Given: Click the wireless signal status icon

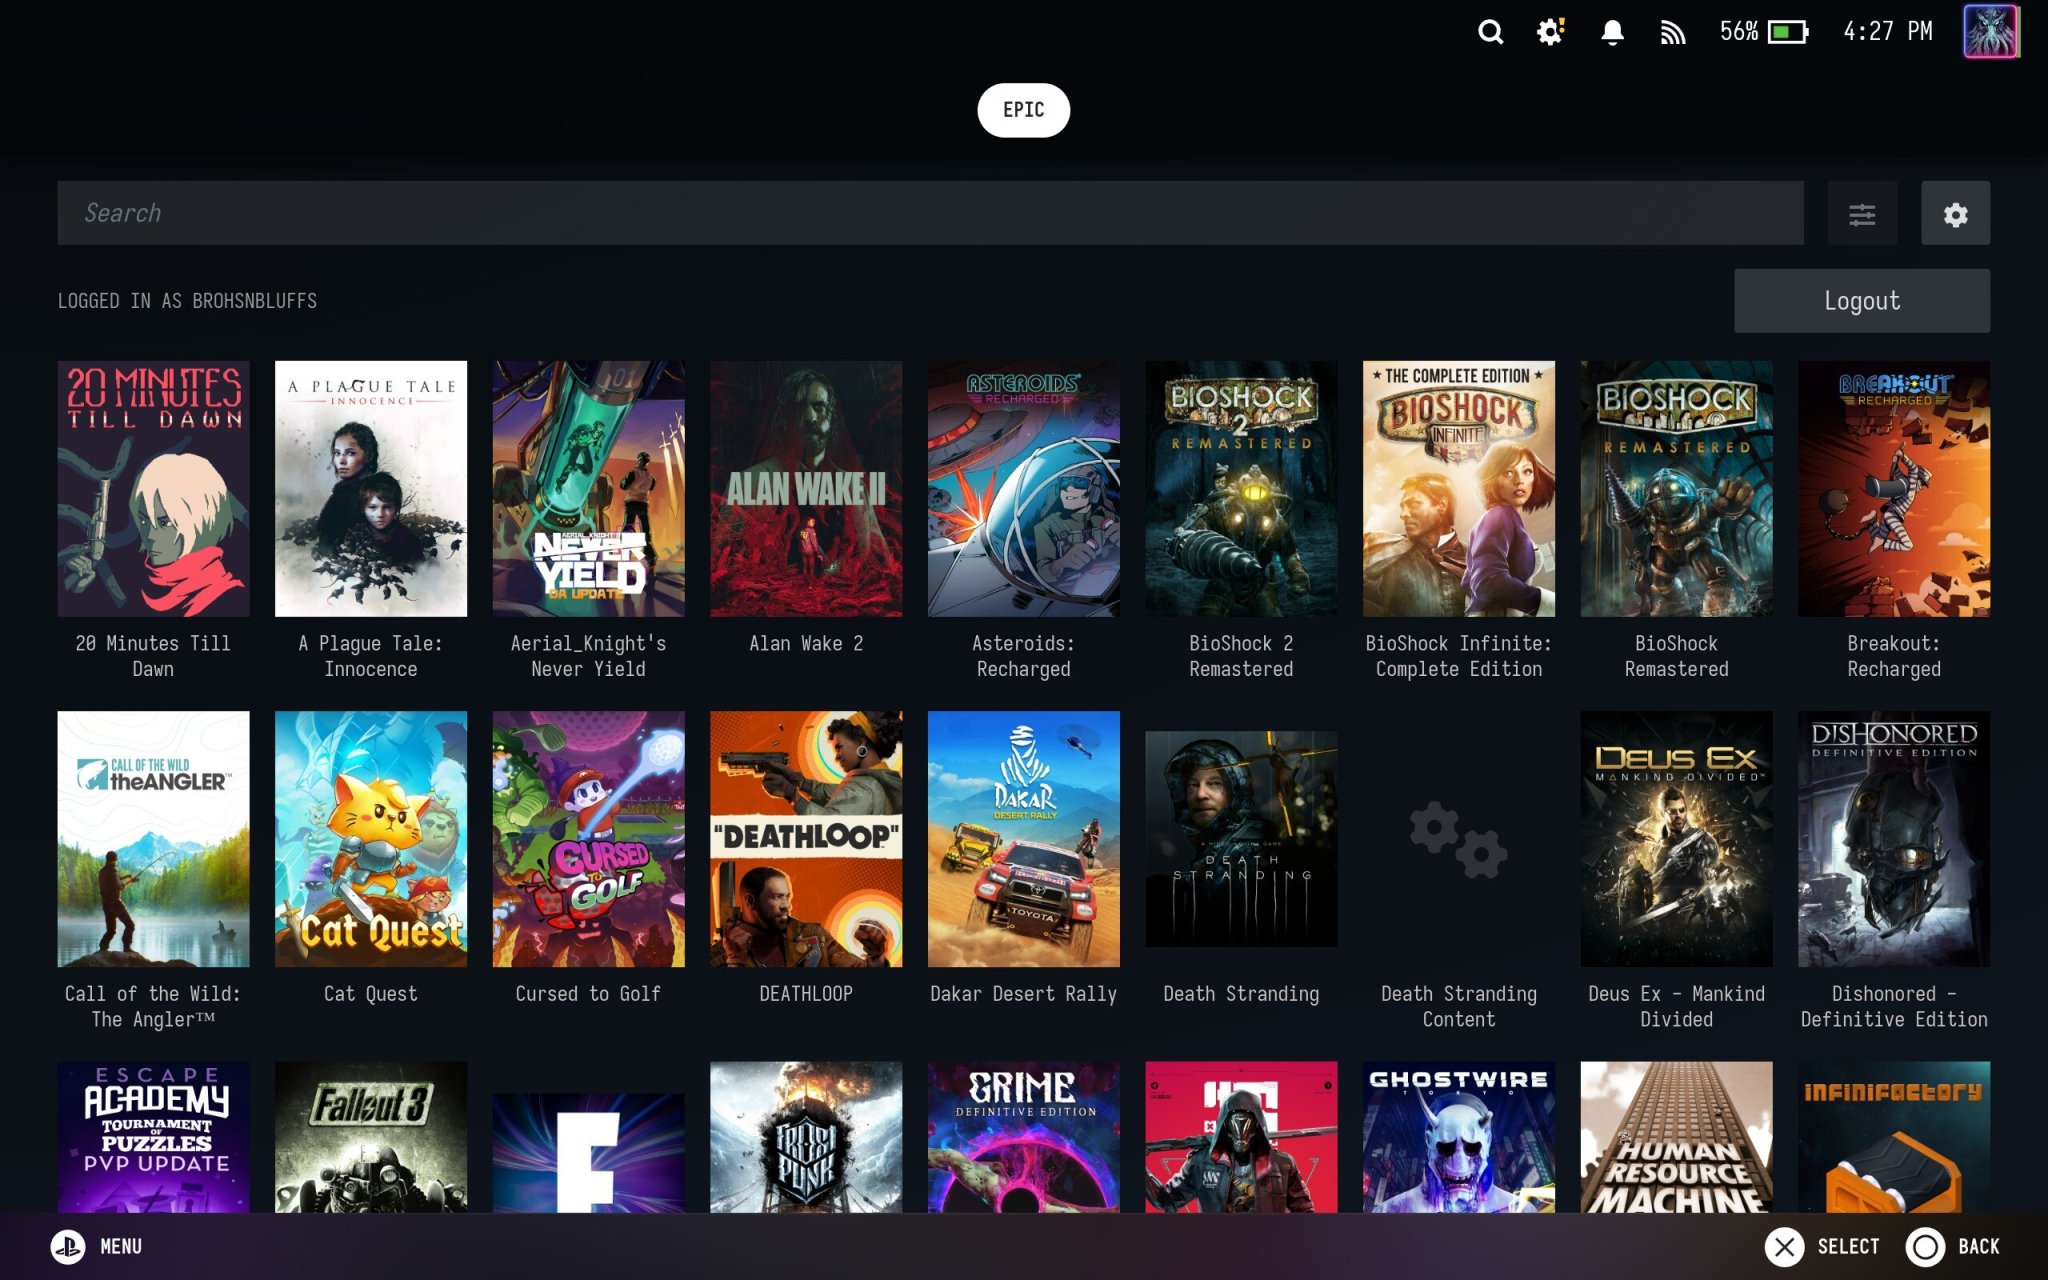Looking at the screenshot, I should click(1673, 32).
